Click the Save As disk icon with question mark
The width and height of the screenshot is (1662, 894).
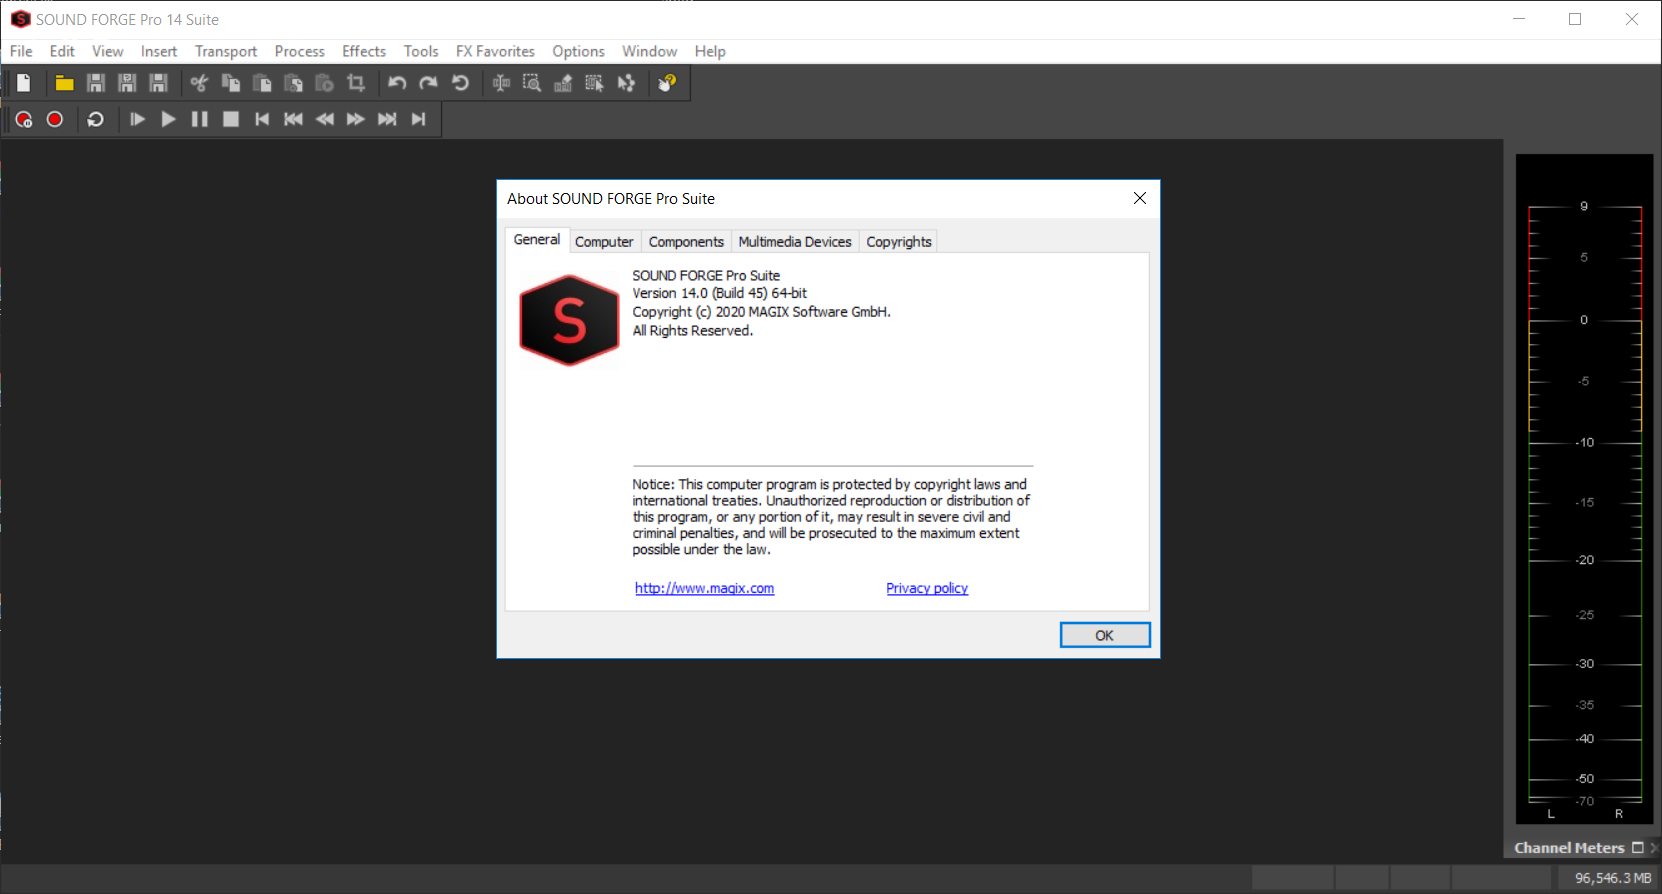[127, 83]
